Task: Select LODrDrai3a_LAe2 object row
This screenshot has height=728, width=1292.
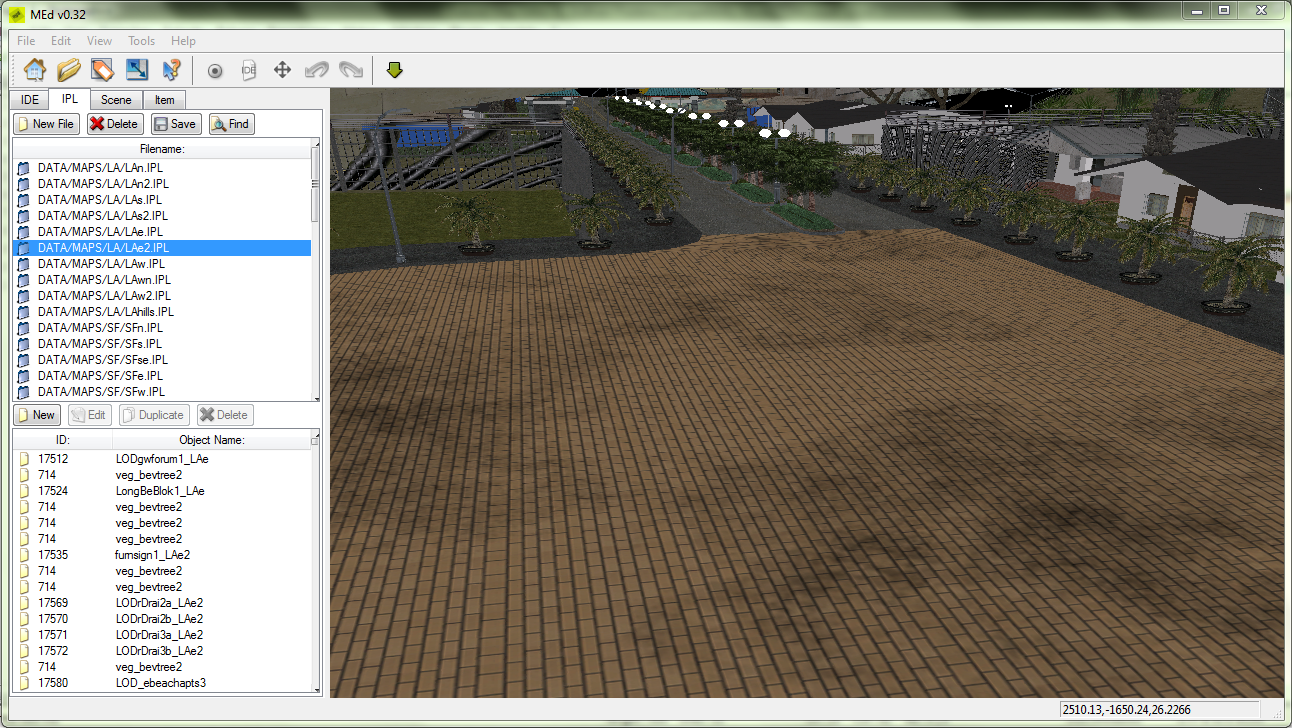Action: [x=162, y=635]
